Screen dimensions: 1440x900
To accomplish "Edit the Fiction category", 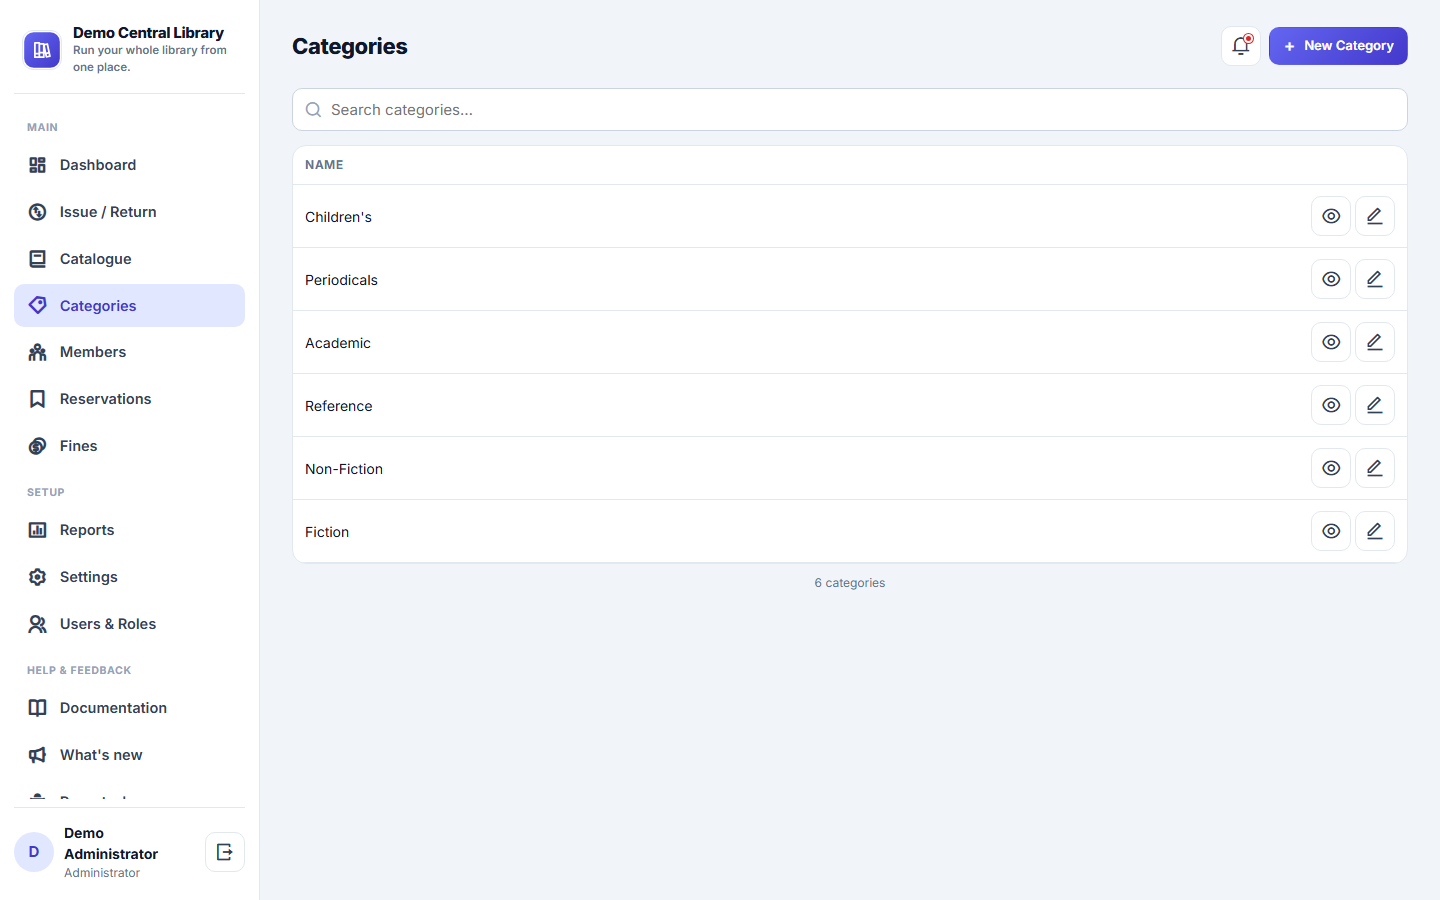I will 1375,531.
